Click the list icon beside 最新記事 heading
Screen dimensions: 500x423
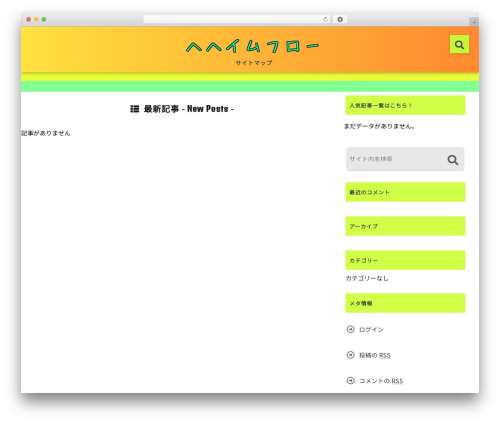135,109
